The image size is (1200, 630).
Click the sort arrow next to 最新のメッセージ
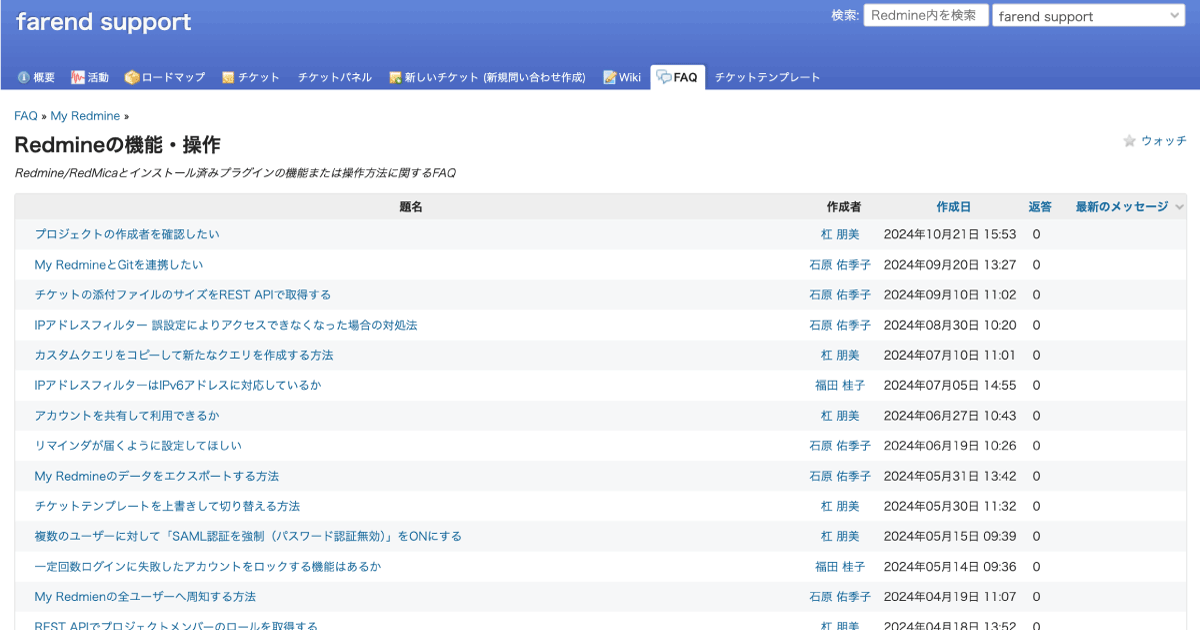point(1179,207)
